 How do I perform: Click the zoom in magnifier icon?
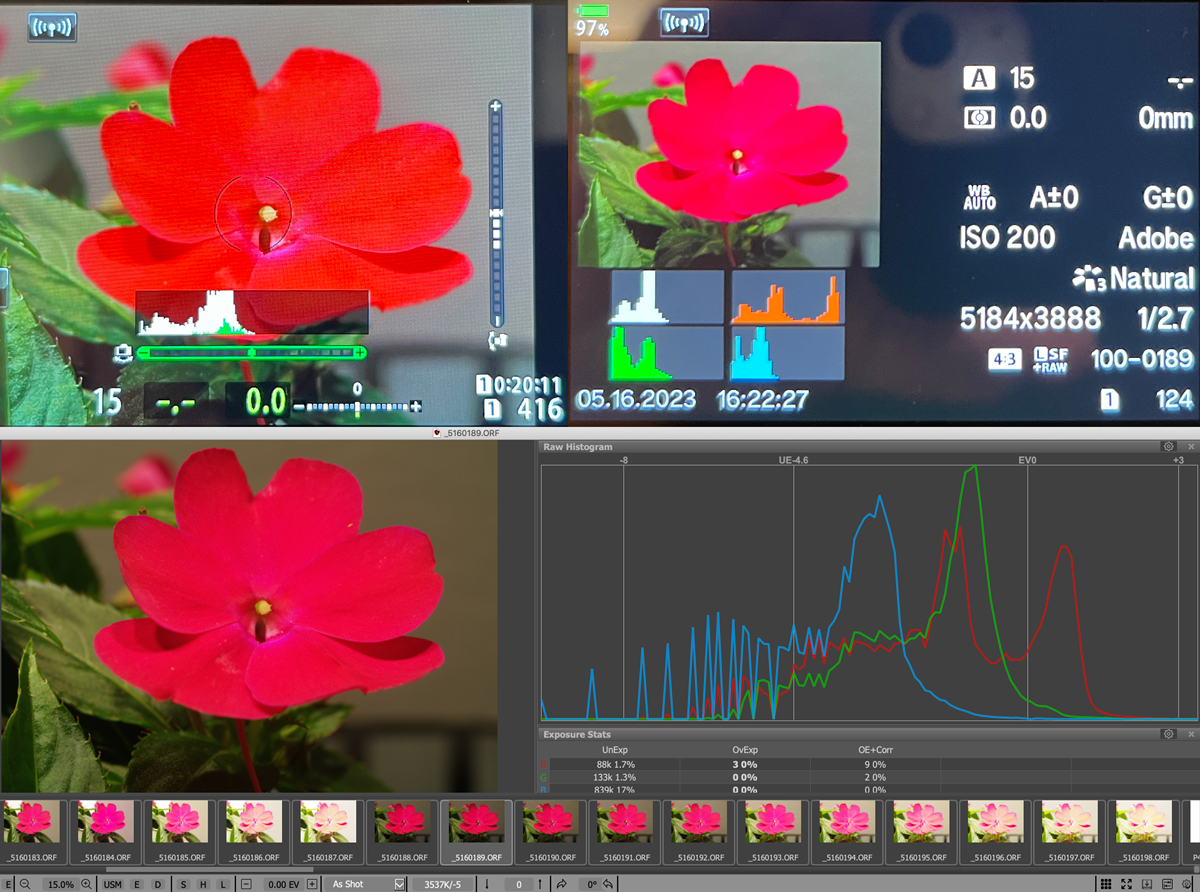pos(87,884)
